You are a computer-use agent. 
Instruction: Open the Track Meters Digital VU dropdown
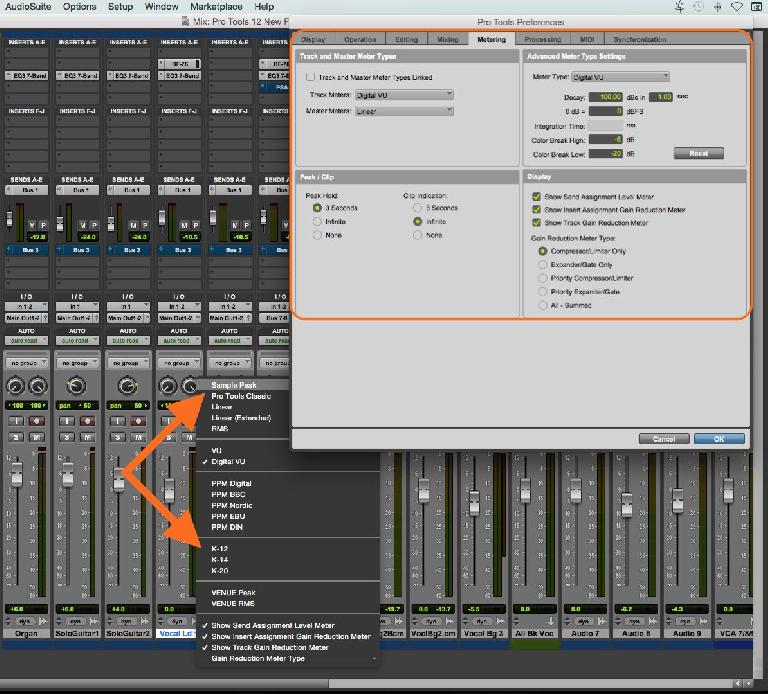pyautogui.click(x=404, y=95)
